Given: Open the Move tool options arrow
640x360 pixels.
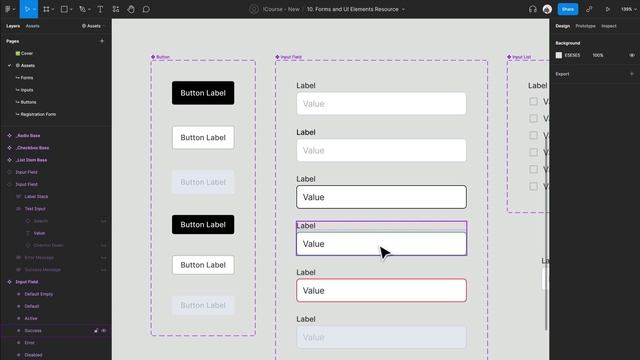Looking at the screenshot, I should (34, 9).
